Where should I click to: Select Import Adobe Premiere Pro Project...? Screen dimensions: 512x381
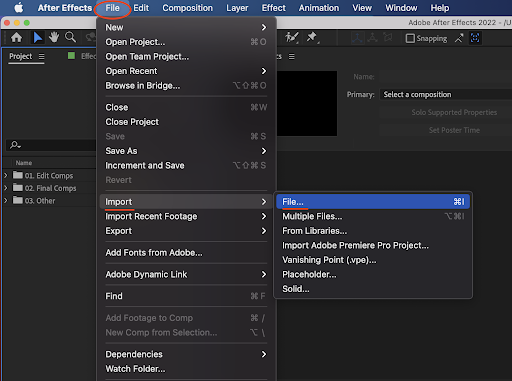point(373,245)
